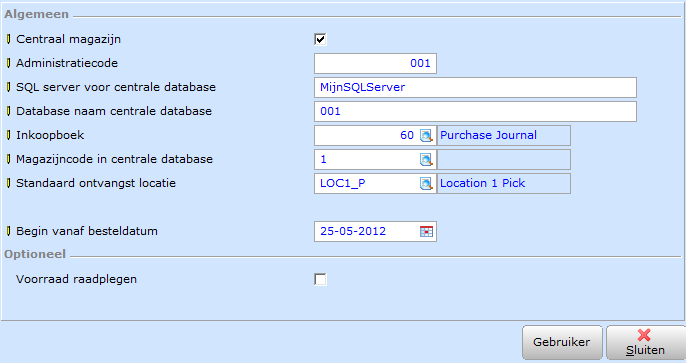Open lookup browser for Inkoopboek

[426, 136]
